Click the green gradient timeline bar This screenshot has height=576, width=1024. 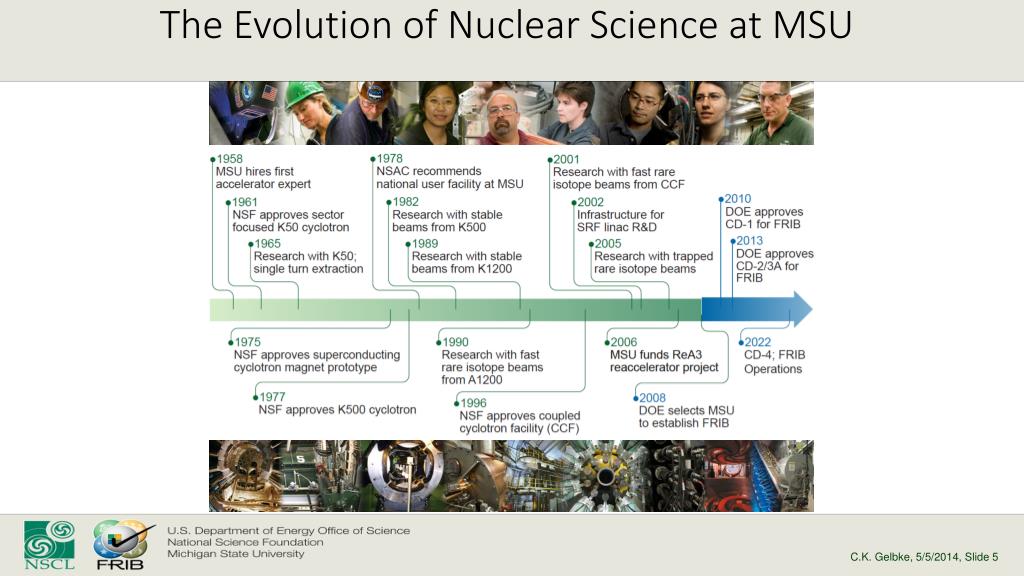(x=455, y=310)
